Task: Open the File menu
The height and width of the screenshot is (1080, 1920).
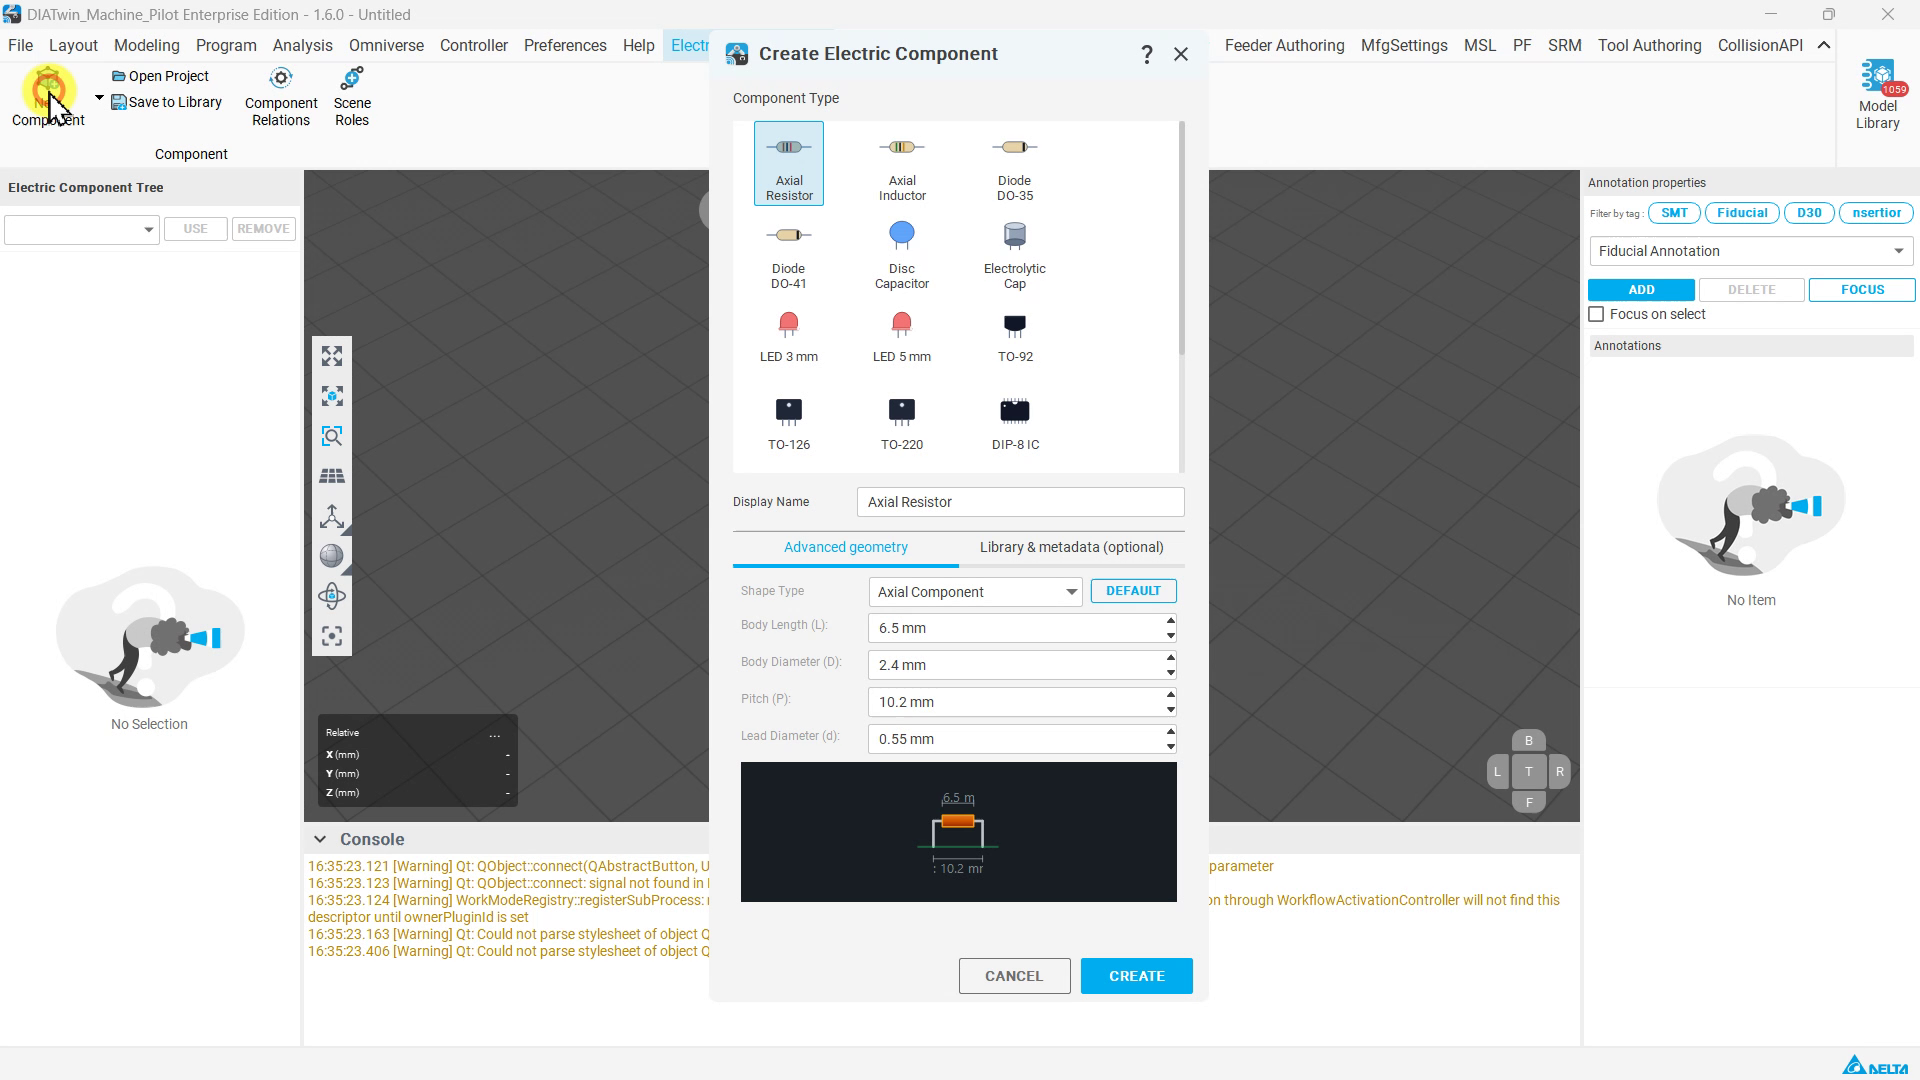Action: [x=20, y=45]
